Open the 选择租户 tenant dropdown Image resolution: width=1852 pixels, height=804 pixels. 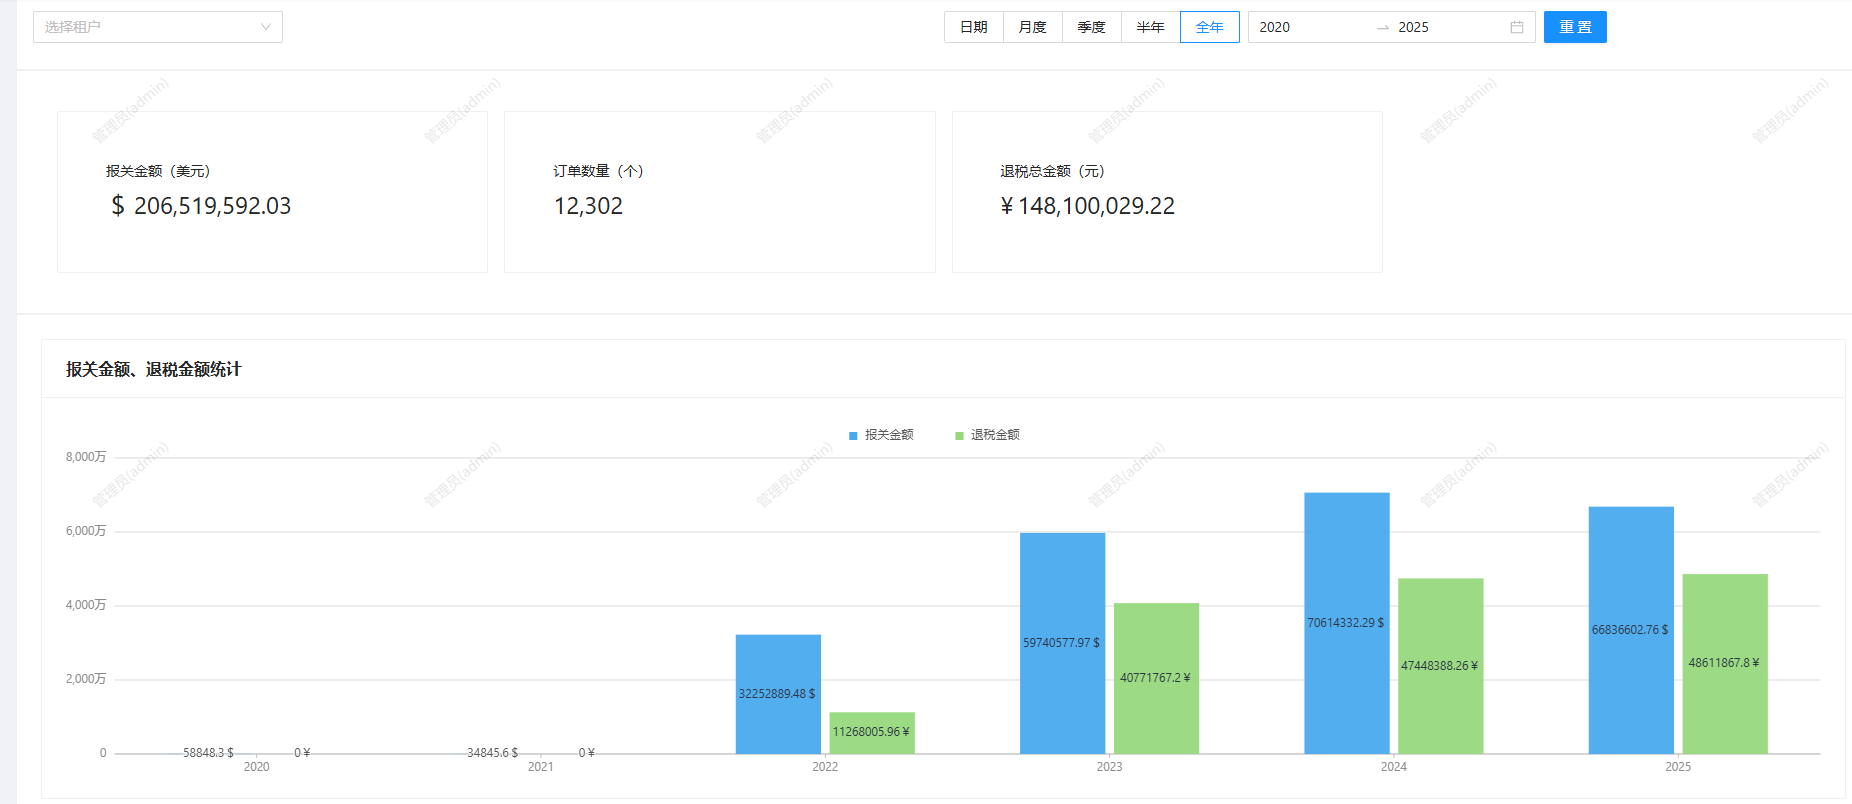[158, 27]
